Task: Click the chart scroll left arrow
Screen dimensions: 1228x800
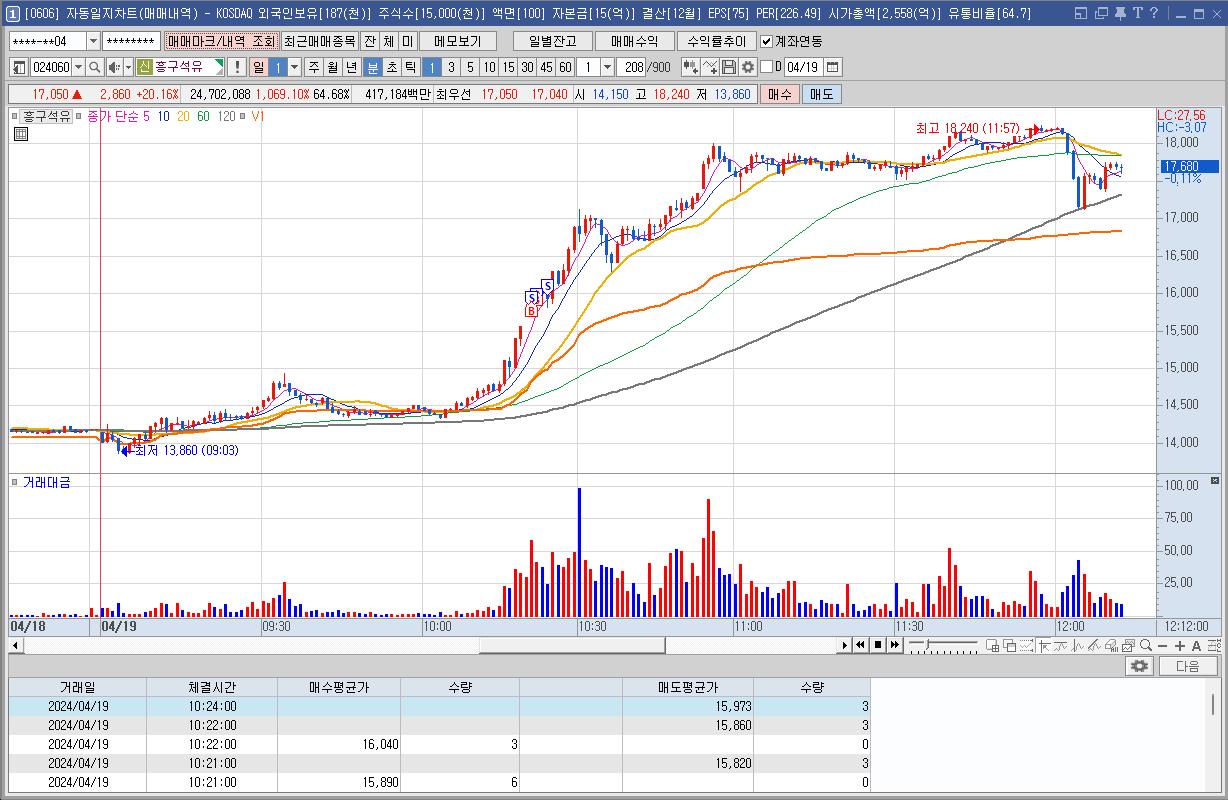Action: (x=16, y=645)
